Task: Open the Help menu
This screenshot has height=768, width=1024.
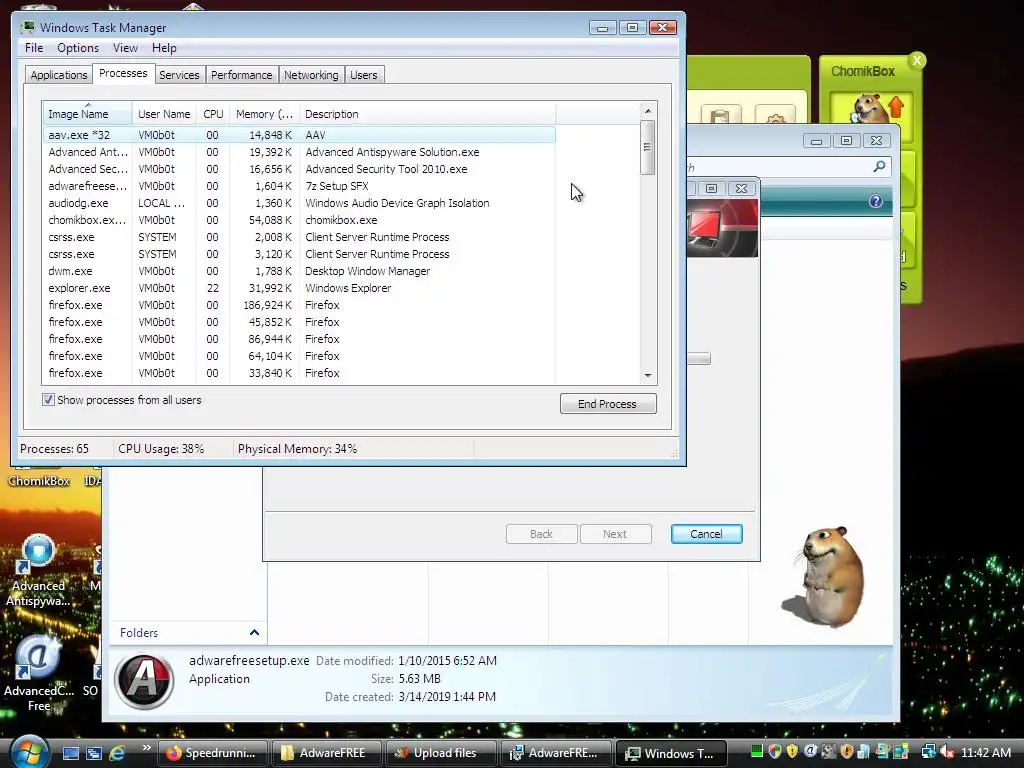Action: 164,48
